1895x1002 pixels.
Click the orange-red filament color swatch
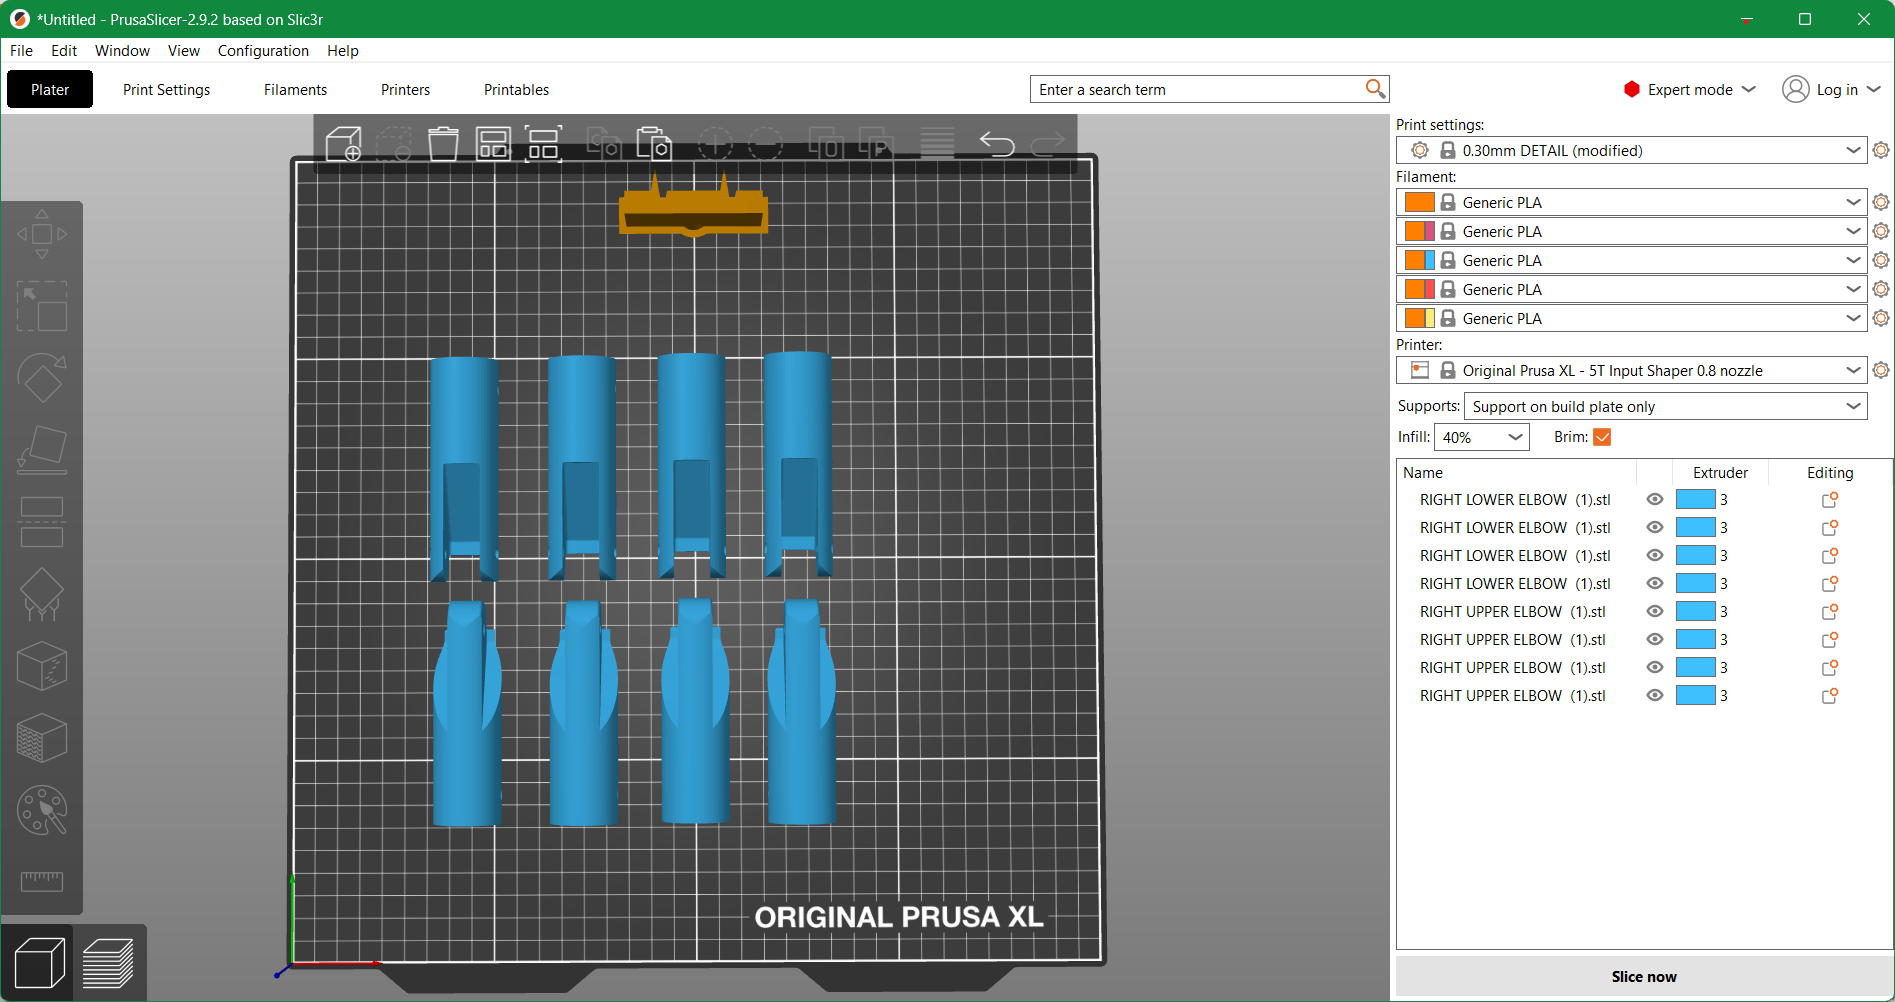(1419, 289)
